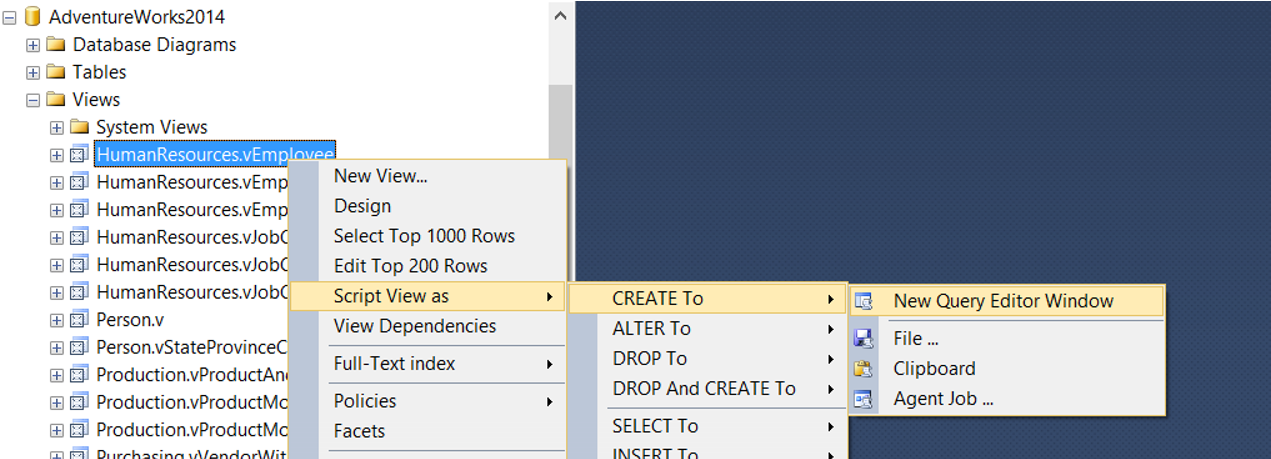Image resolution: width=1271 pixels, height=459 pixels.
Task: Click the view icon beside Person.vStateProvinceC
Action: pos(79,348)
